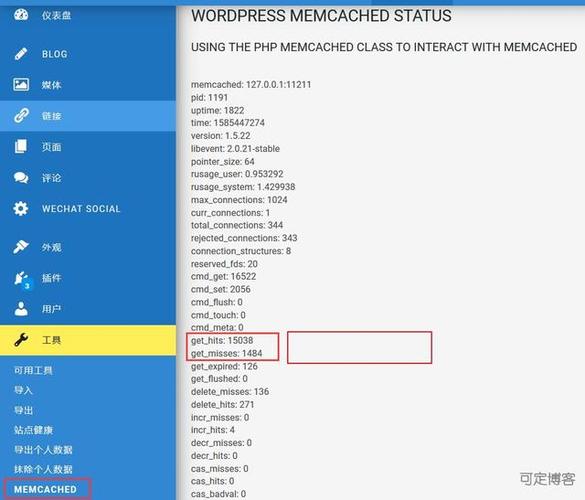Click the 'decr_misses: 0' line
The height and width of the screenshot is (500, 585).
(x=221, y=443)
